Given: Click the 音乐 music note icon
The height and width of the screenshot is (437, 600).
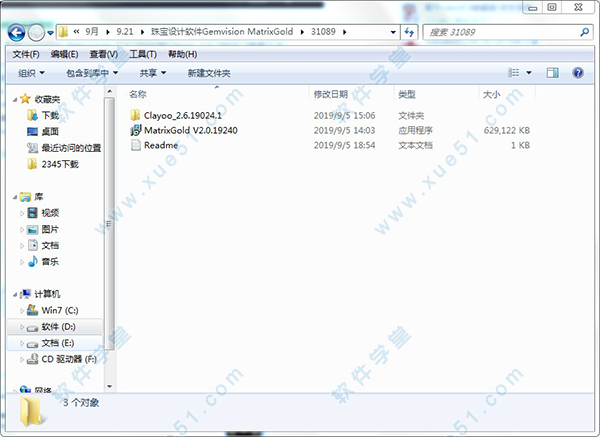Looking at the screenshot, I should pyautogui.click(x=33, y=261).
